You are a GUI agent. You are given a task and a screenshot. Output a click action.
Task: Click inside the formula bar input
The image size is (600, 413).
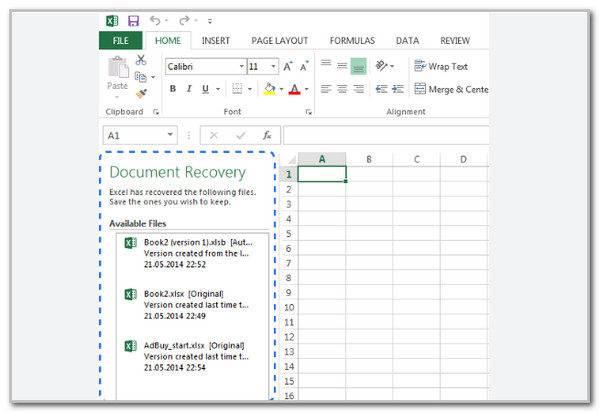point(386,135)
